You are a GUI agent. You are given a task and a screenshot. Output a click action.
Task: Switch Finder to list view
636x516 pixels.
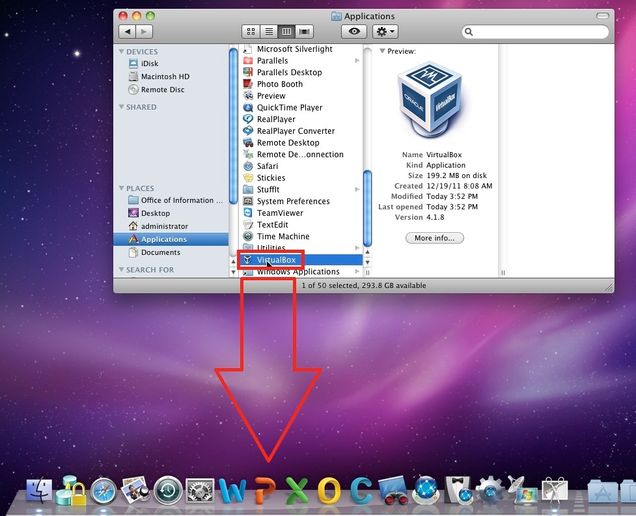click(x=269, y=32)
